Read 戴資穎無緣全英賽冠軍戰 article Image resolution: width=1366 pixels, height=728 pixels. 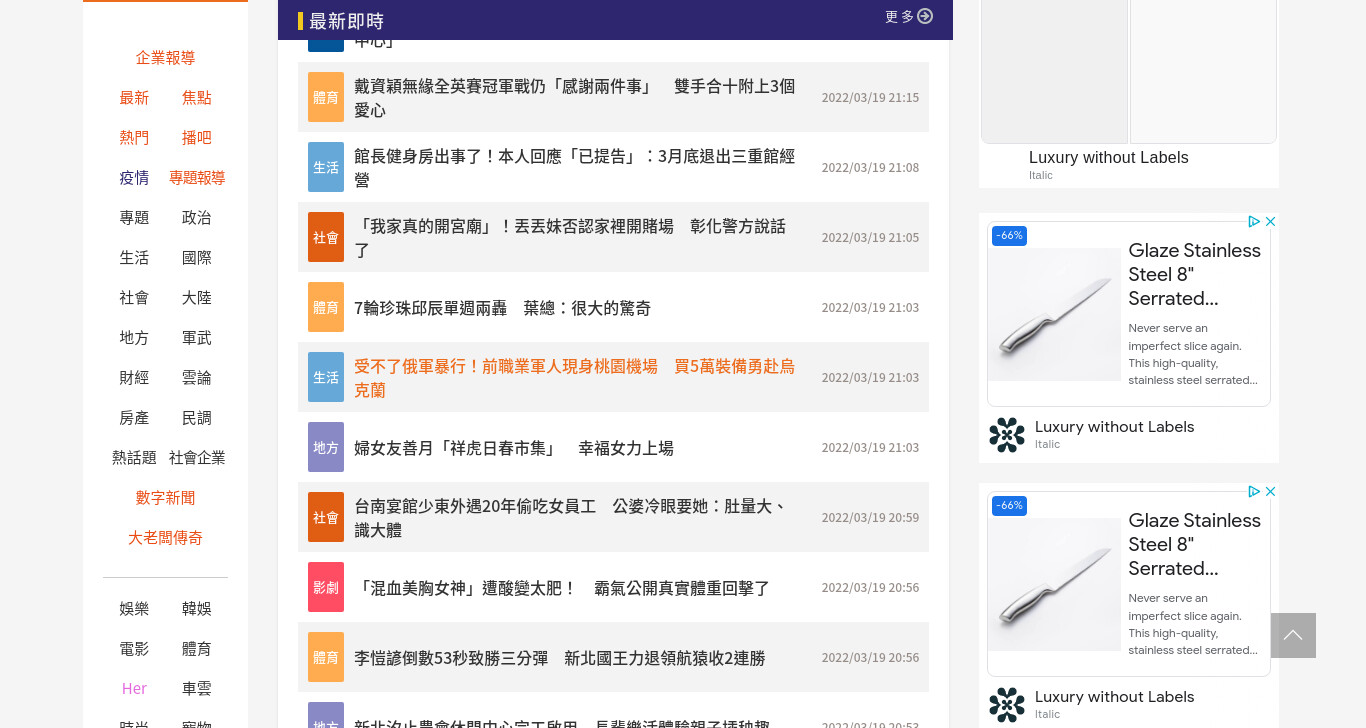pyautogui.click(x=575, y=98)
